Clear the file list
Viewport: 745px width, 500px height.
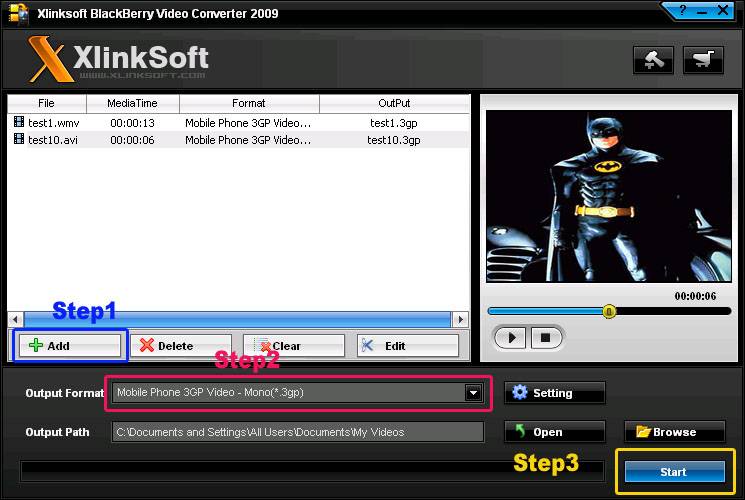coord(294,346)
